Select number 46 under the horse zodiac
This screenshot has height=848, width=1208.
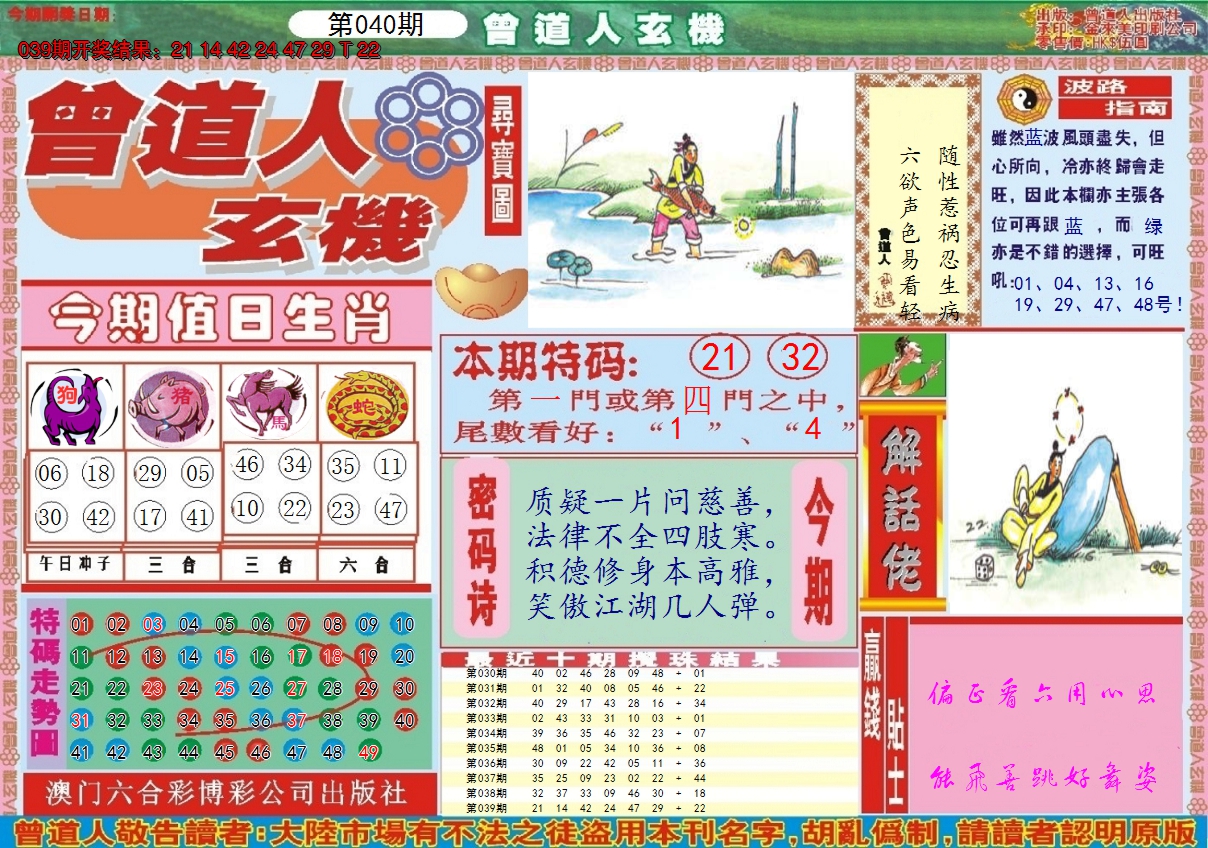click(247, 464)
